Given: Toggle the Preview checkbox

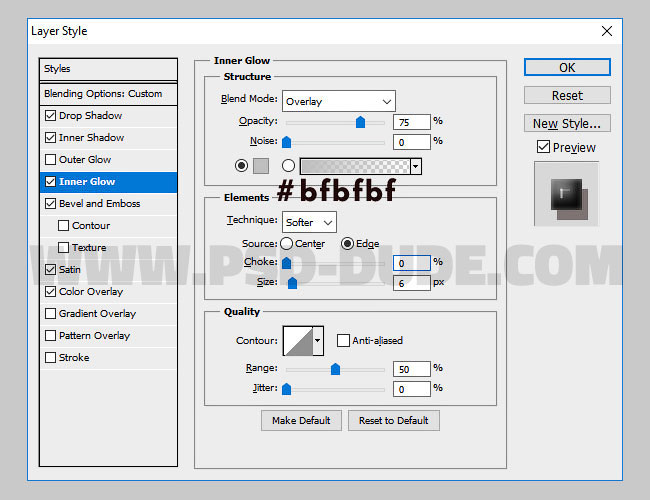Looking at the screenshot, I should [543, 146].
